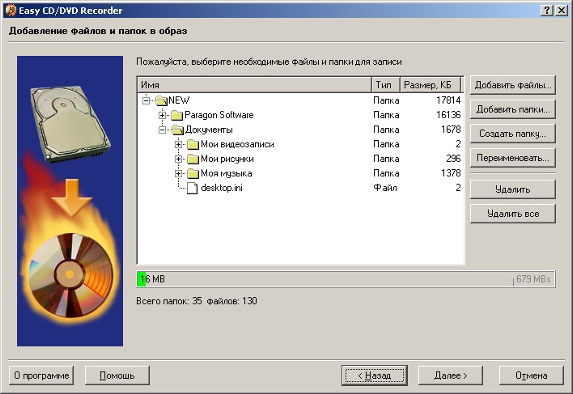Click the size value 1378
Image resolution: width=573 pixels, height=394 pixels.
coord(451,174)
